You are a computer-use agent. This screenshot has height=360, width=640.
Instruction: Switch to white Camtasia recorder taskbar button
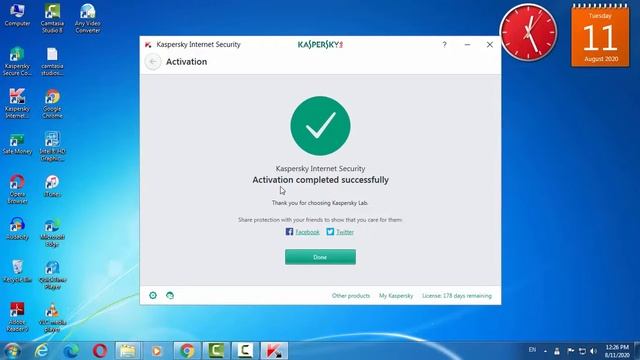tap(245, 351)
